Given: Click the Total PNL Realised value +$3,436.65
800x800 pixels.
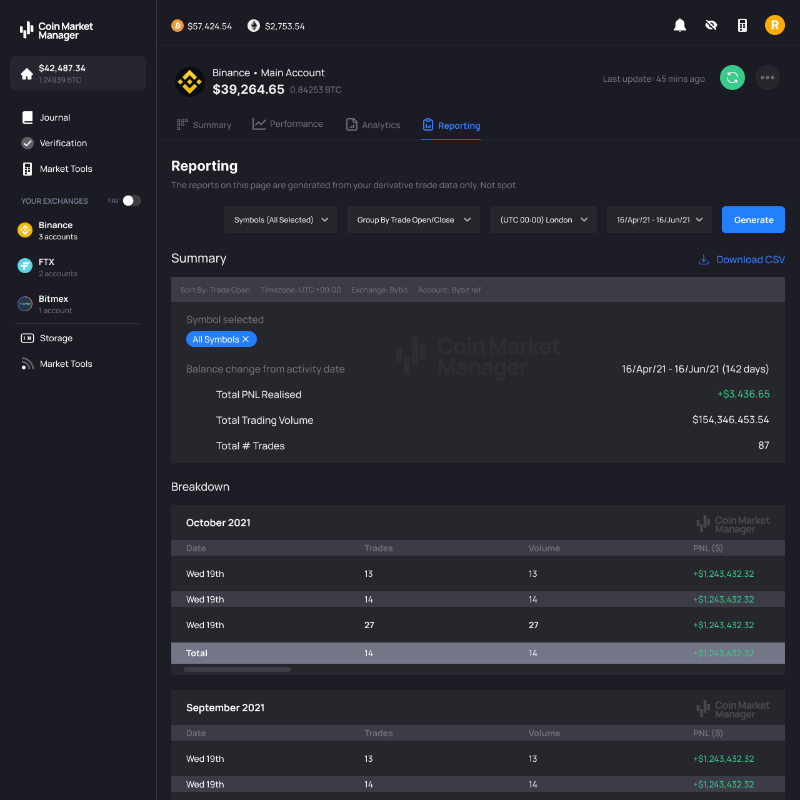Looking at the screenshot, I should [x=743, y=394].
